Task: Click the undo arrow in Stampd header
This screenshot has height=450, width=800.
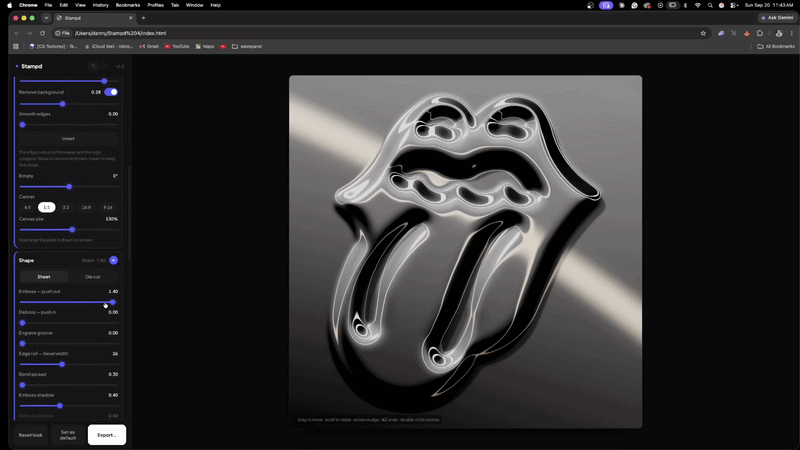Action: pyautogui.click(x=93, y=66)
